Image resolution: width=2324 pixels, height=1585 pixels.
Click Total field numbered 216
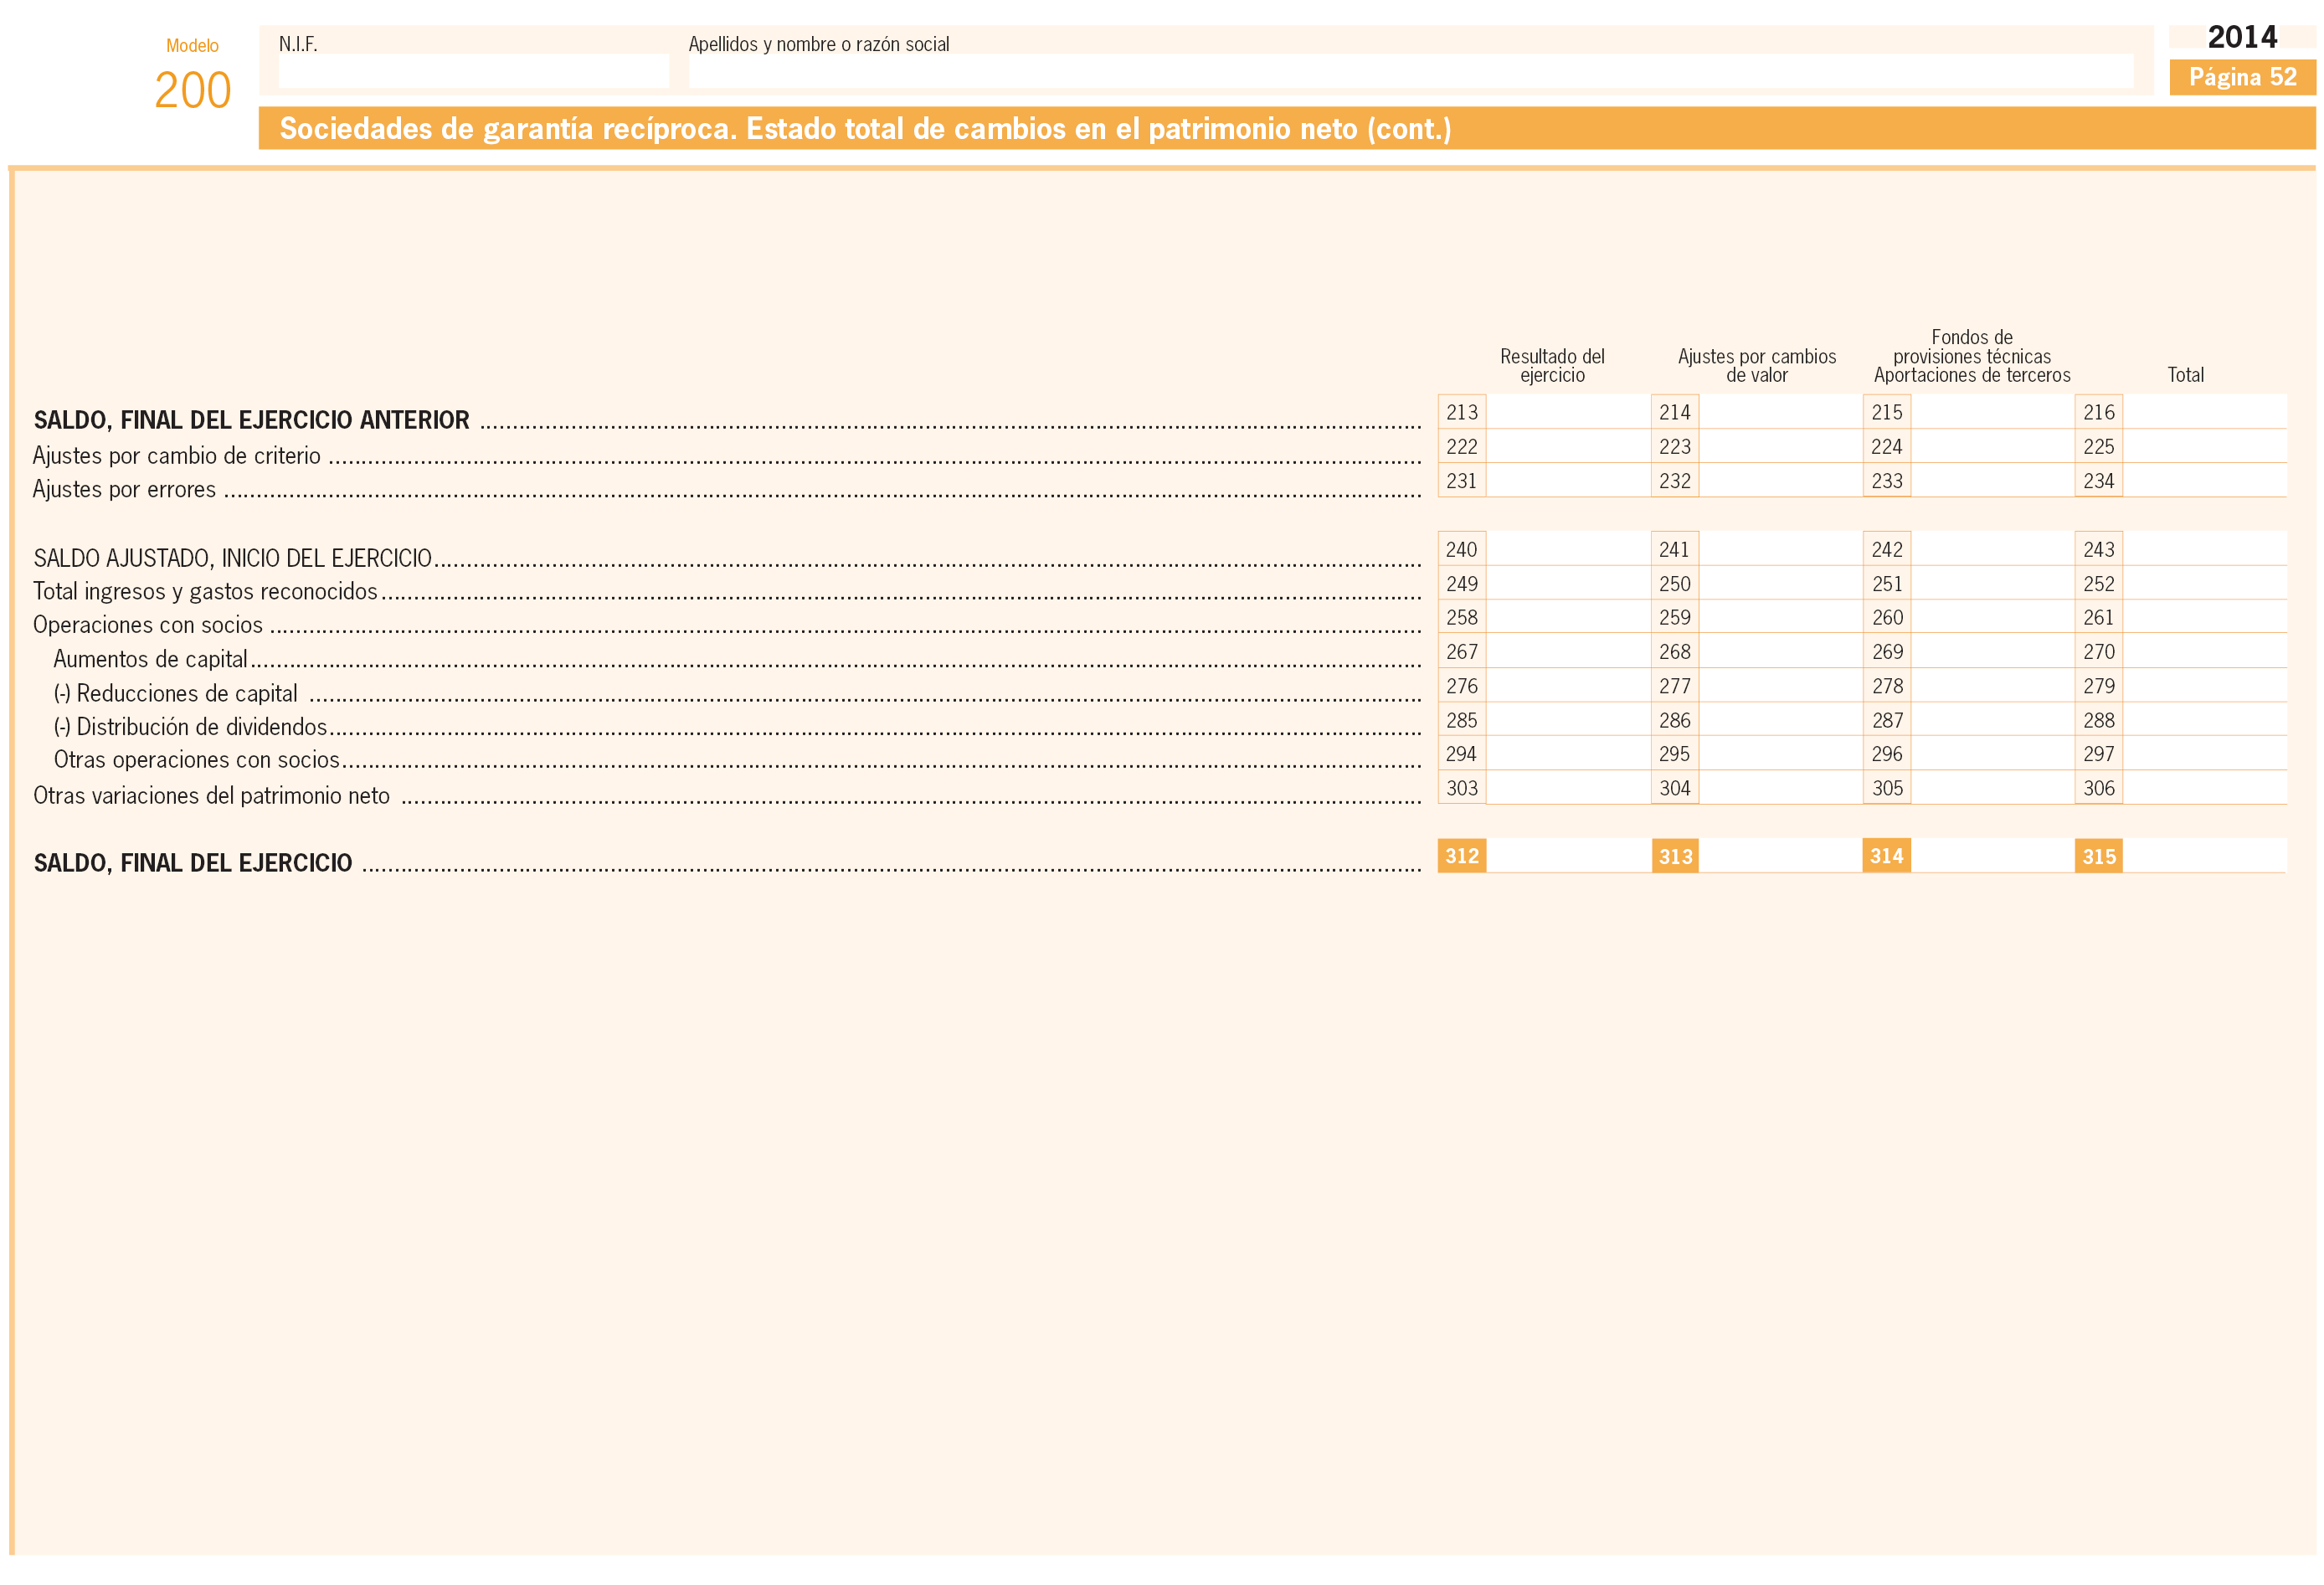pyautogui.click(x=2204, y=412)
